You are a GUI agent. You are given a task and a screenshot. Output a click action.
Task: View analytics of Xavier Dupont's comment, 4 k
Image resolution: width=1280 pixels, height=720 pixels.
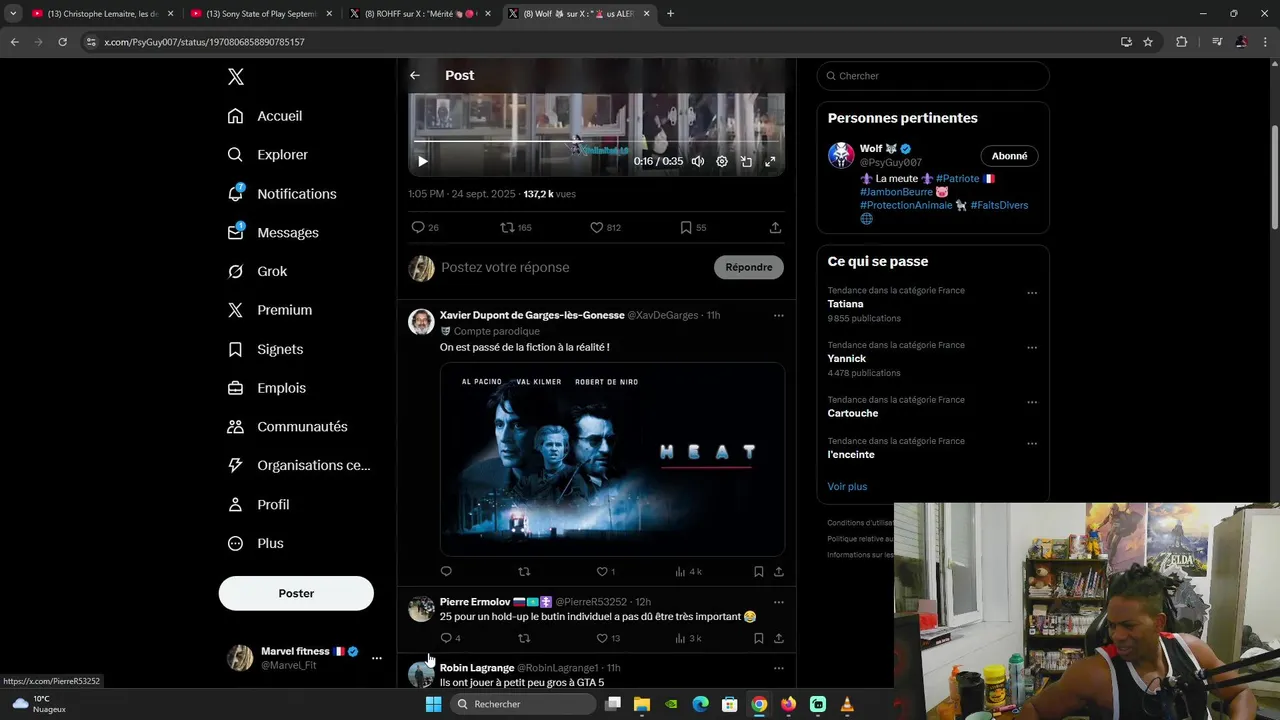(688, 572)
